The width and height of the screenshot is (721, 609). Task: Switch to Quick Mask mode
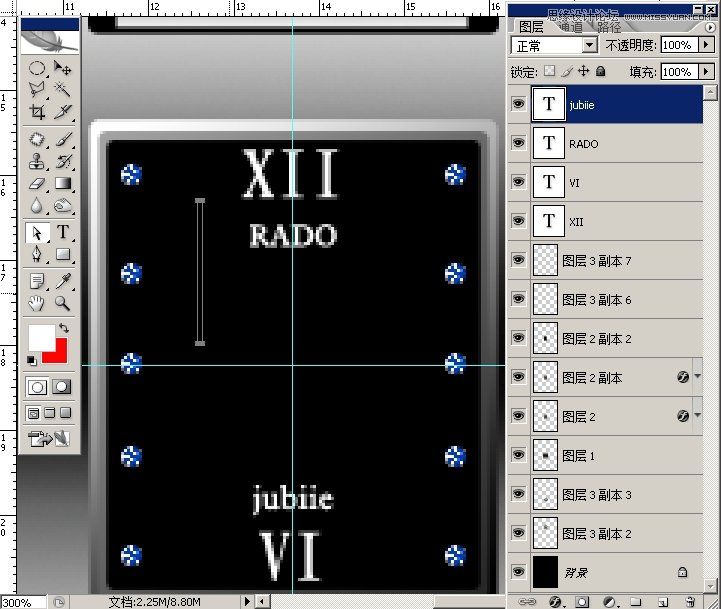click(62, 387)
